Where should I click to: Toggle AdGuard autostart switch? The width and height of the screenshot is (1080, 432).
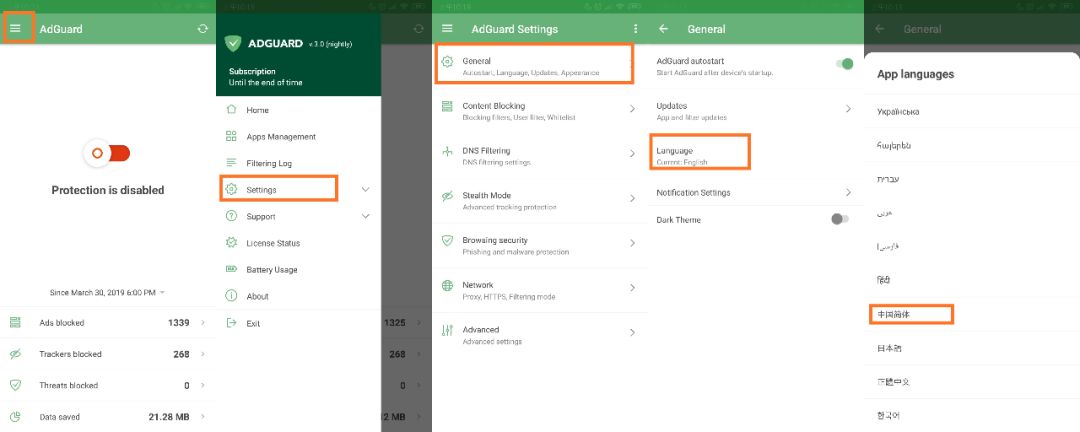pyautogui.click(x=844, y=64)
